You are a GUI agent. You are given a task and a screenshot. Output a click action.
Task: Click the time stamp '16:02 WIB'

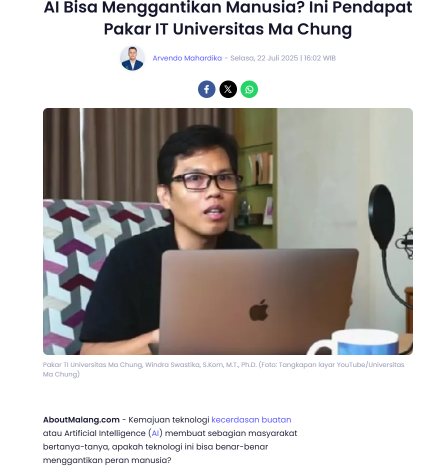tap(320, 58)
